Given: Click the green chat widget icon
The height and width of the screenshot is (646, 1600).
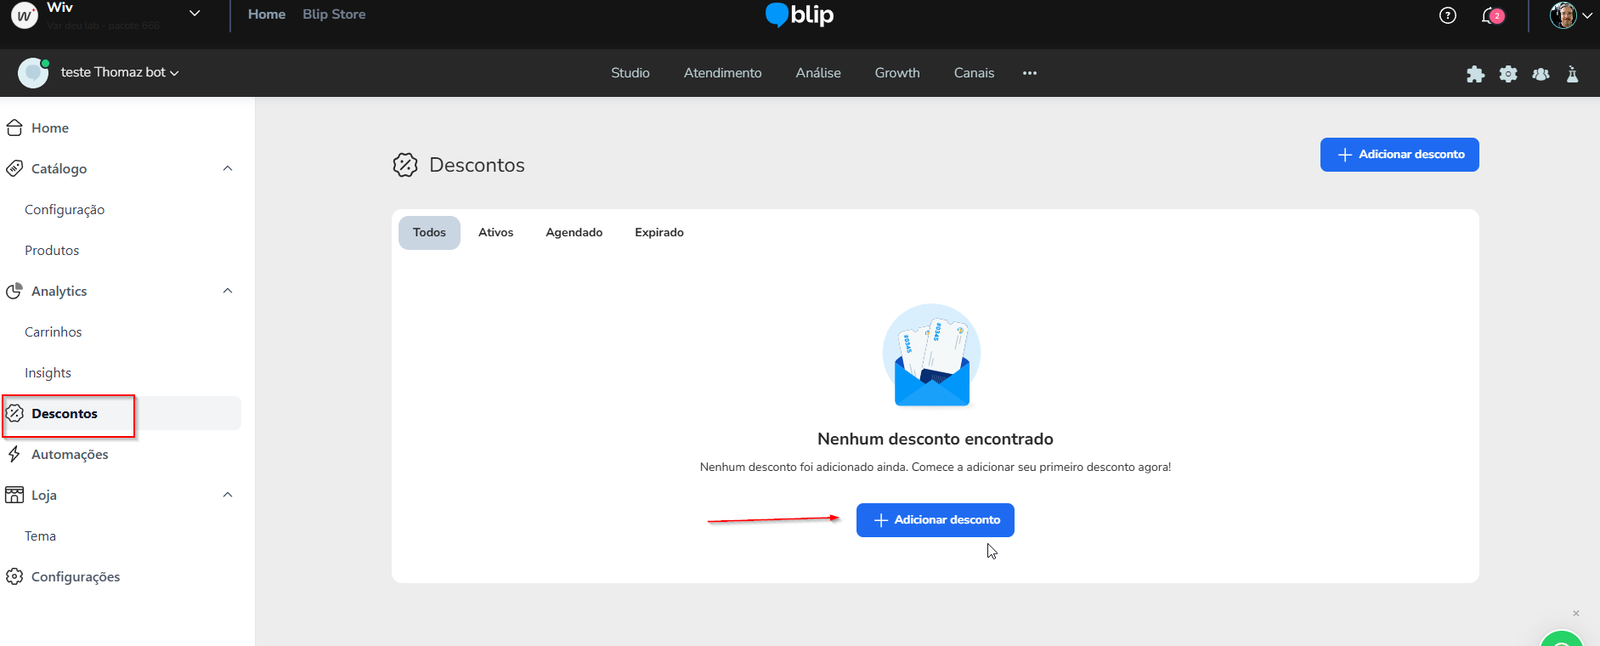Looking at the screenshot, I should point(1562,638).
